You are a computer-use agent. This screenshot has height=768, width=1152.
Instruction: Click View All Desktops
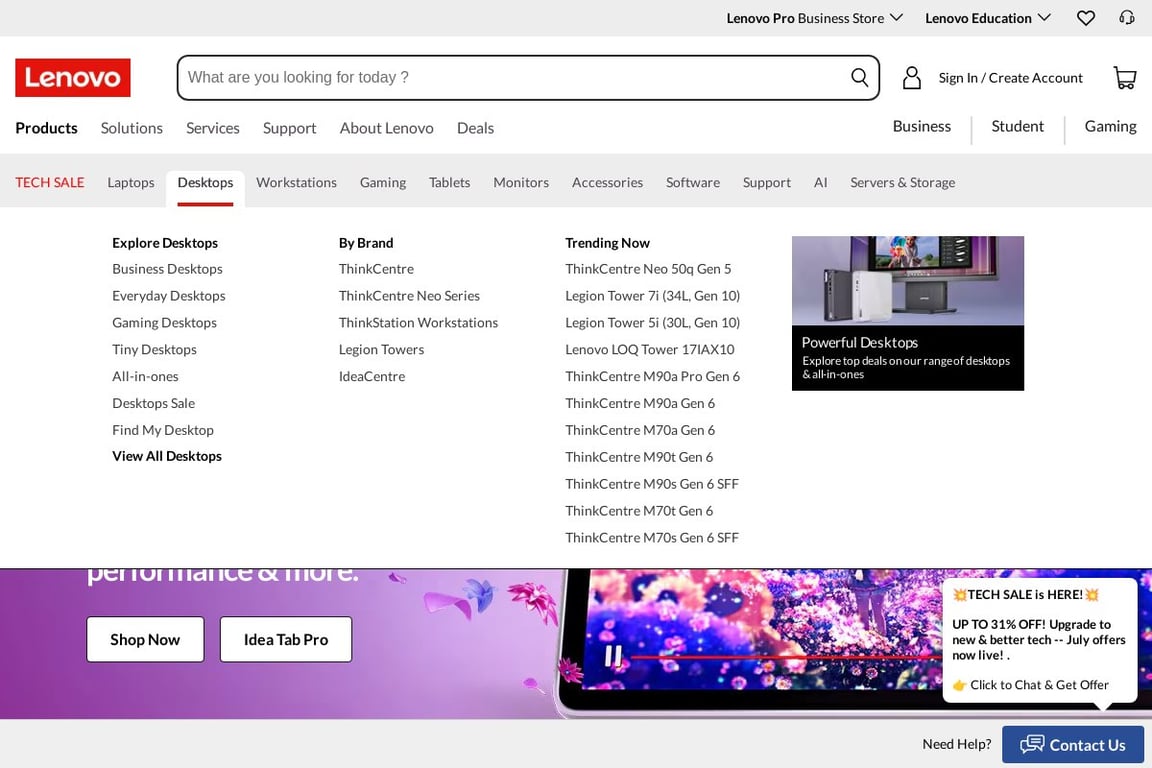(167, 456)
